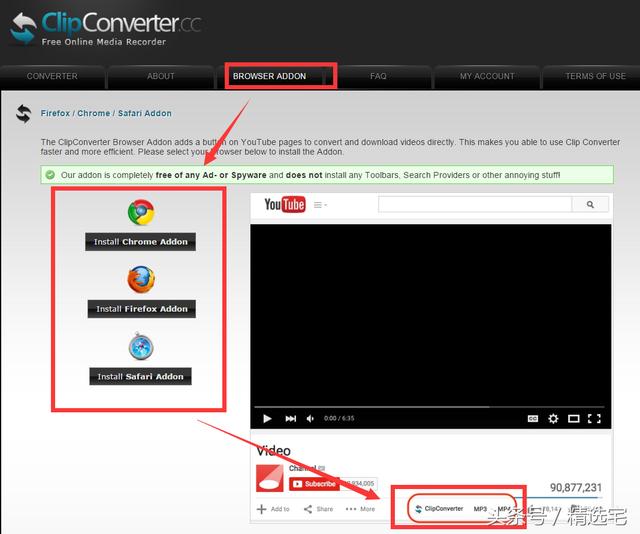
Task: Select MP3 download format
Action: [480, 509]
